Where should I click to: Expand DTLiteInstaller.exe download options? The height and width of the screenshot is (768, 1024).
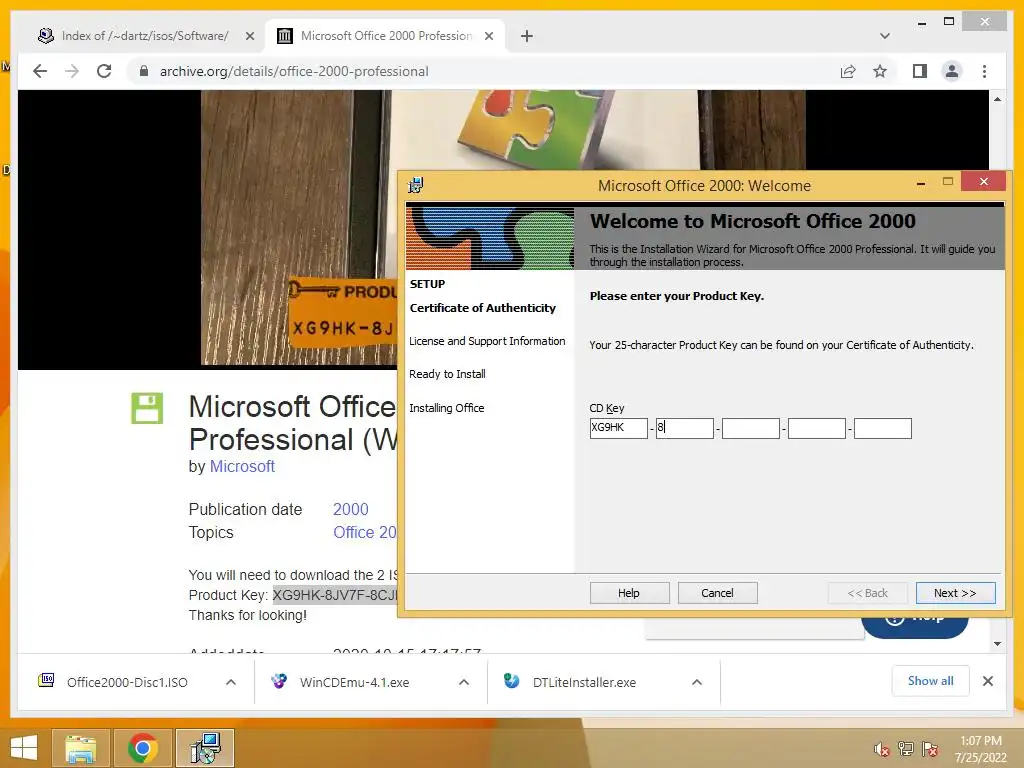(697, 682)
